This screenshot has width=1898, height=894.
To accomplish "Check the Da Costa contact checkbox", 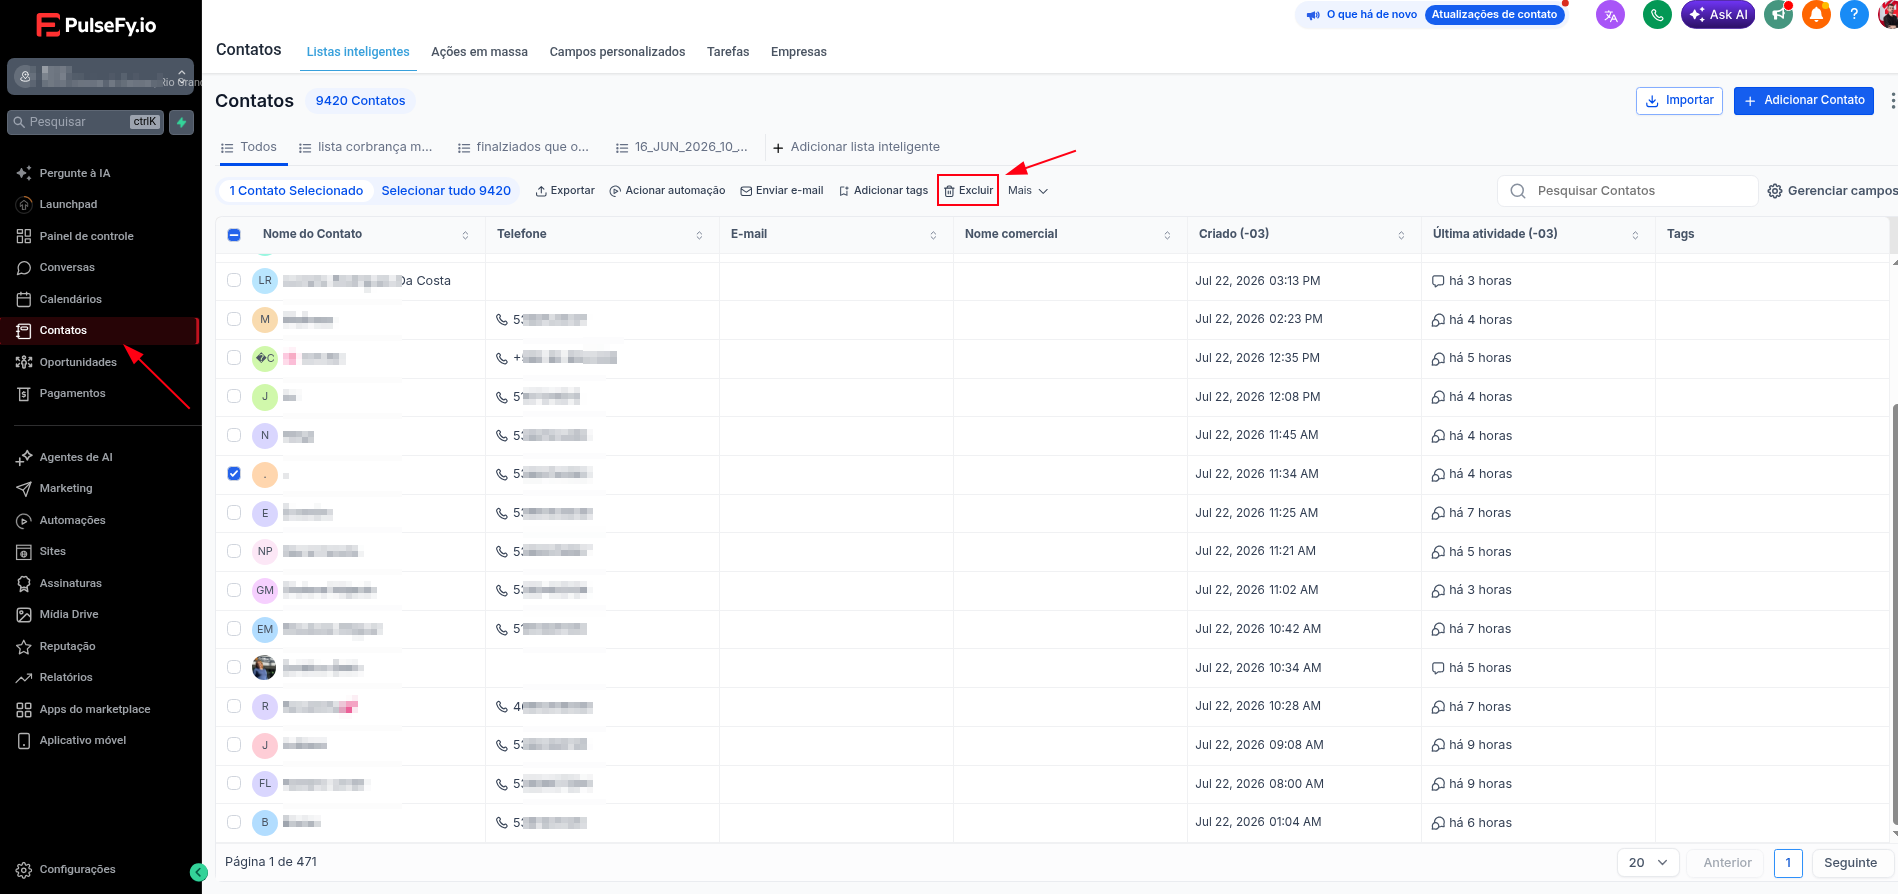I will point(234,281).
